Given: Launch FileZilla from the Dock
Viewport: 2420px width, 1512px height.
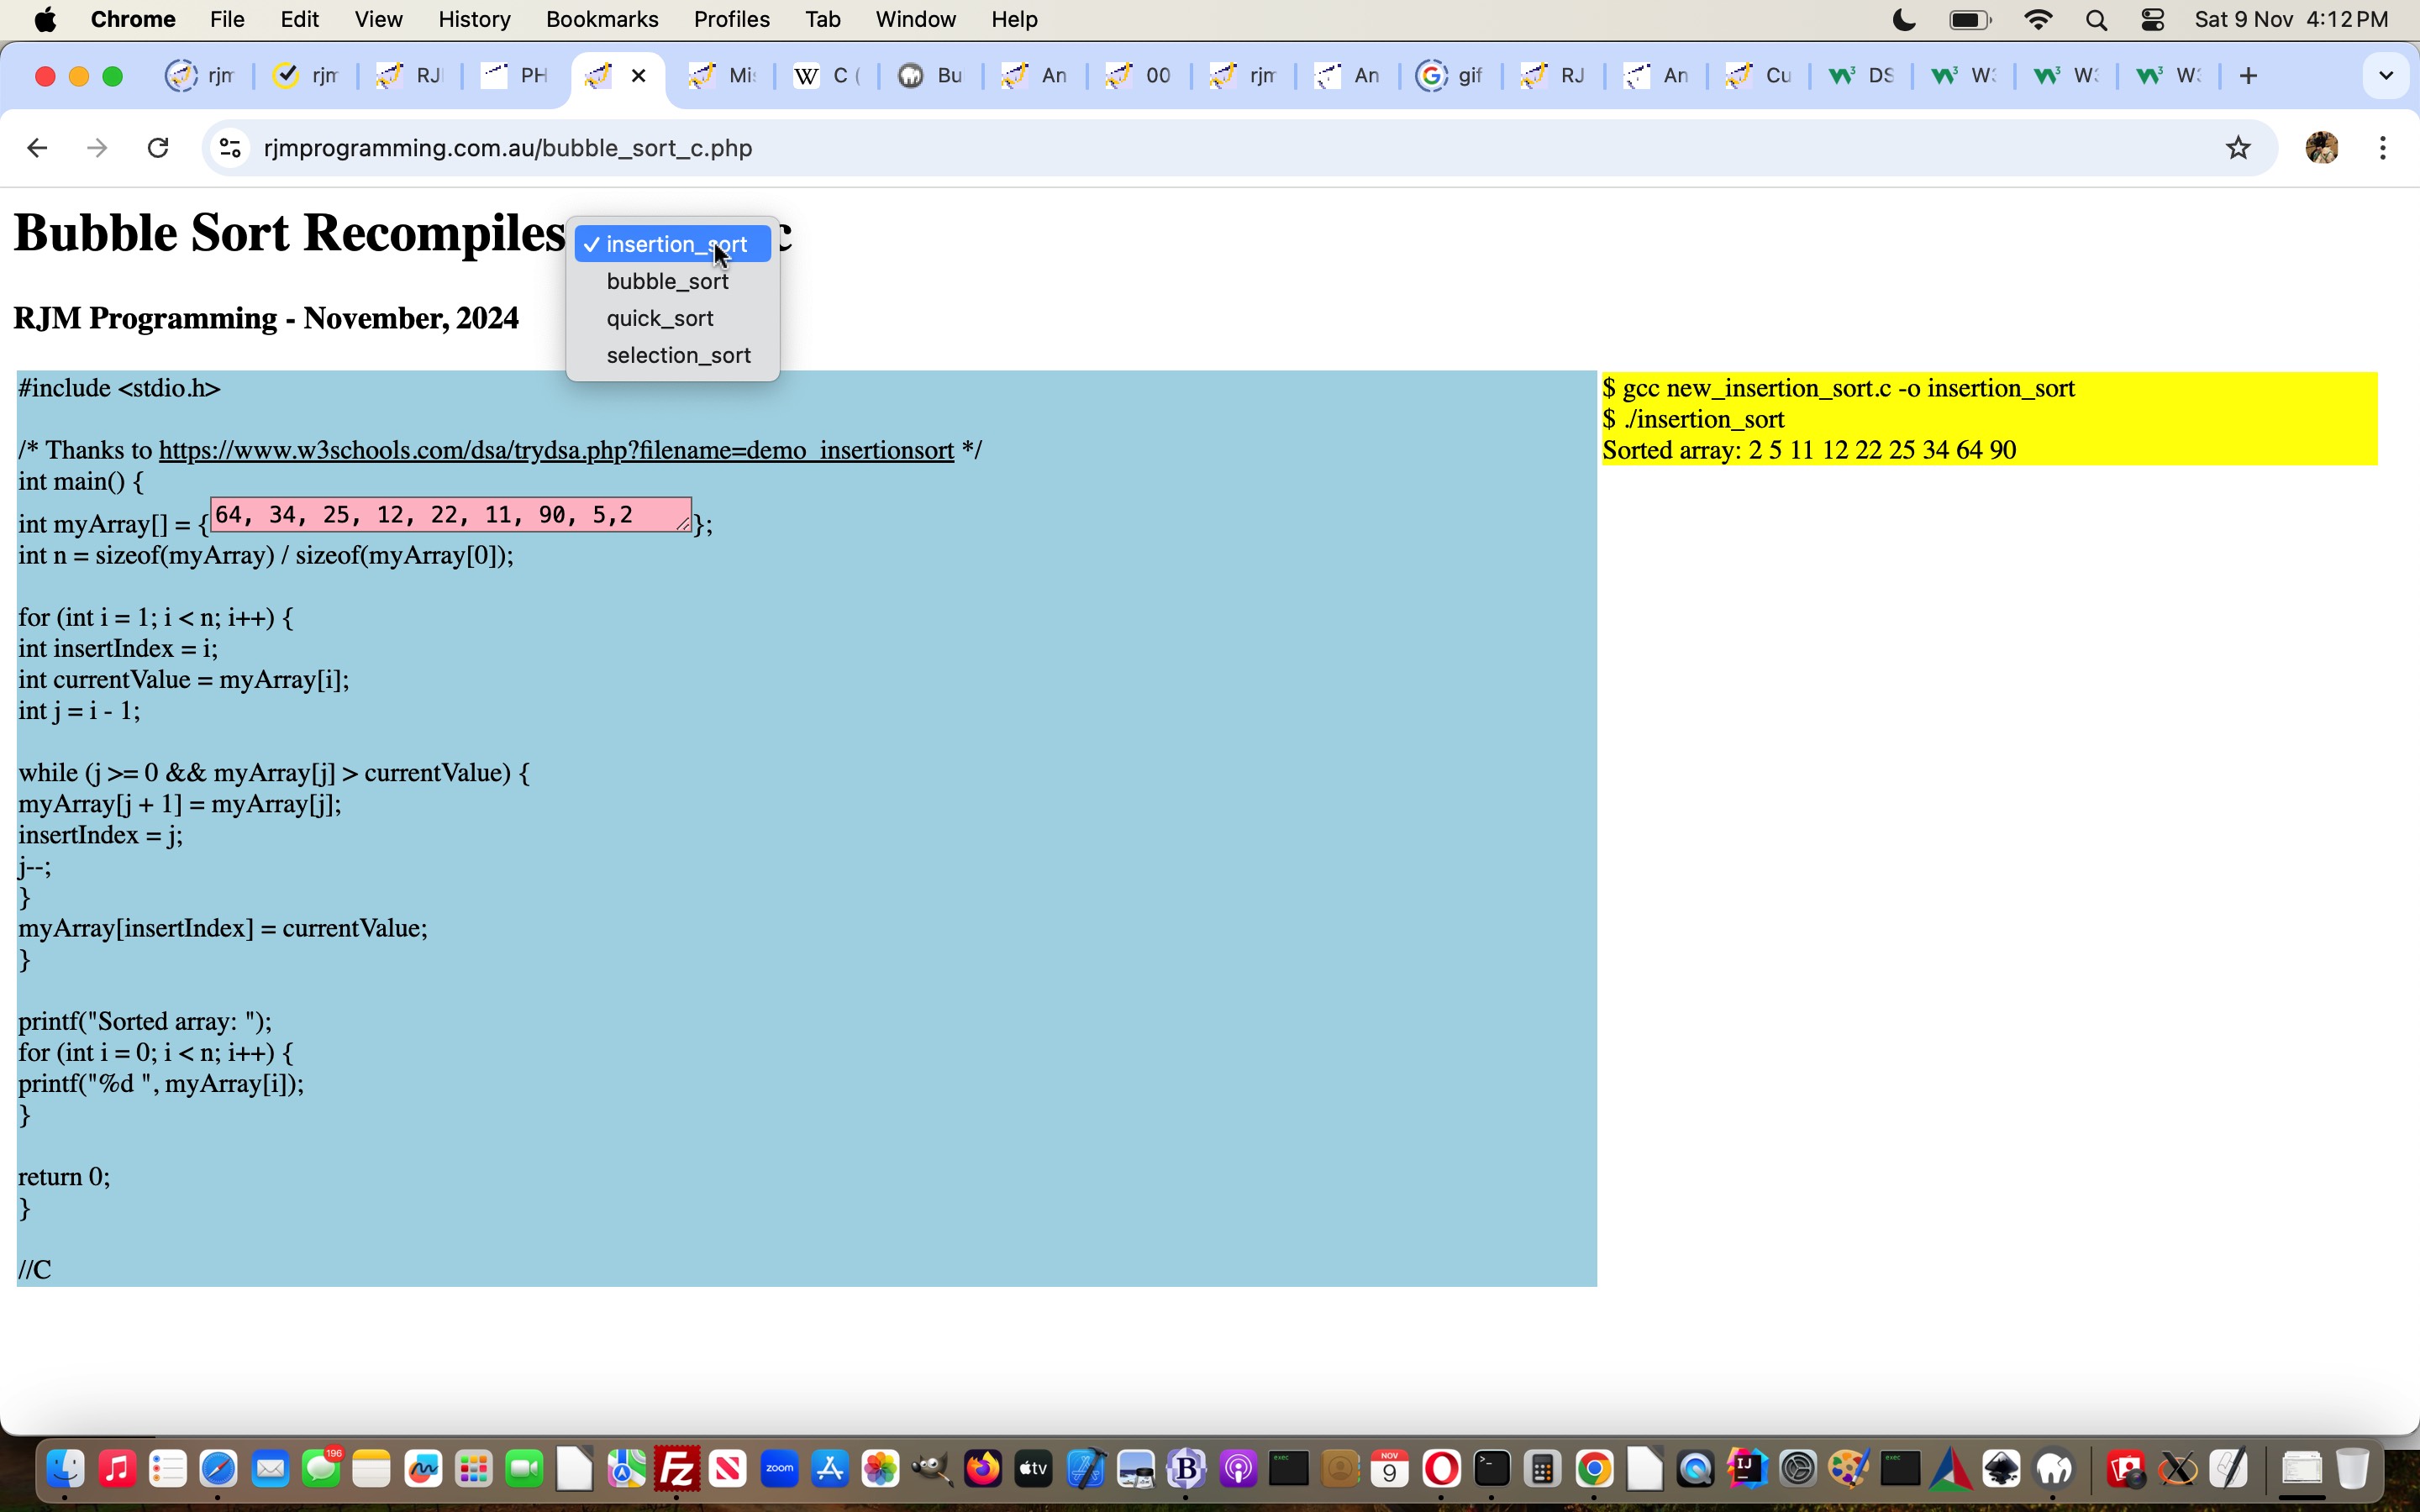Looking at the screenshot, I should pyautogui.click(x=678, y=1469).
